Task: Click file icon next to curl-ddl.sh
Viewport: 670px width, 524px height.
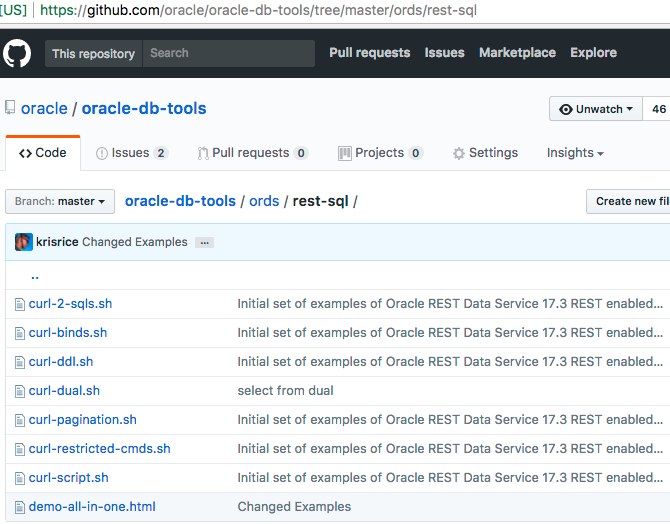Action: click(x=20, y=362)
